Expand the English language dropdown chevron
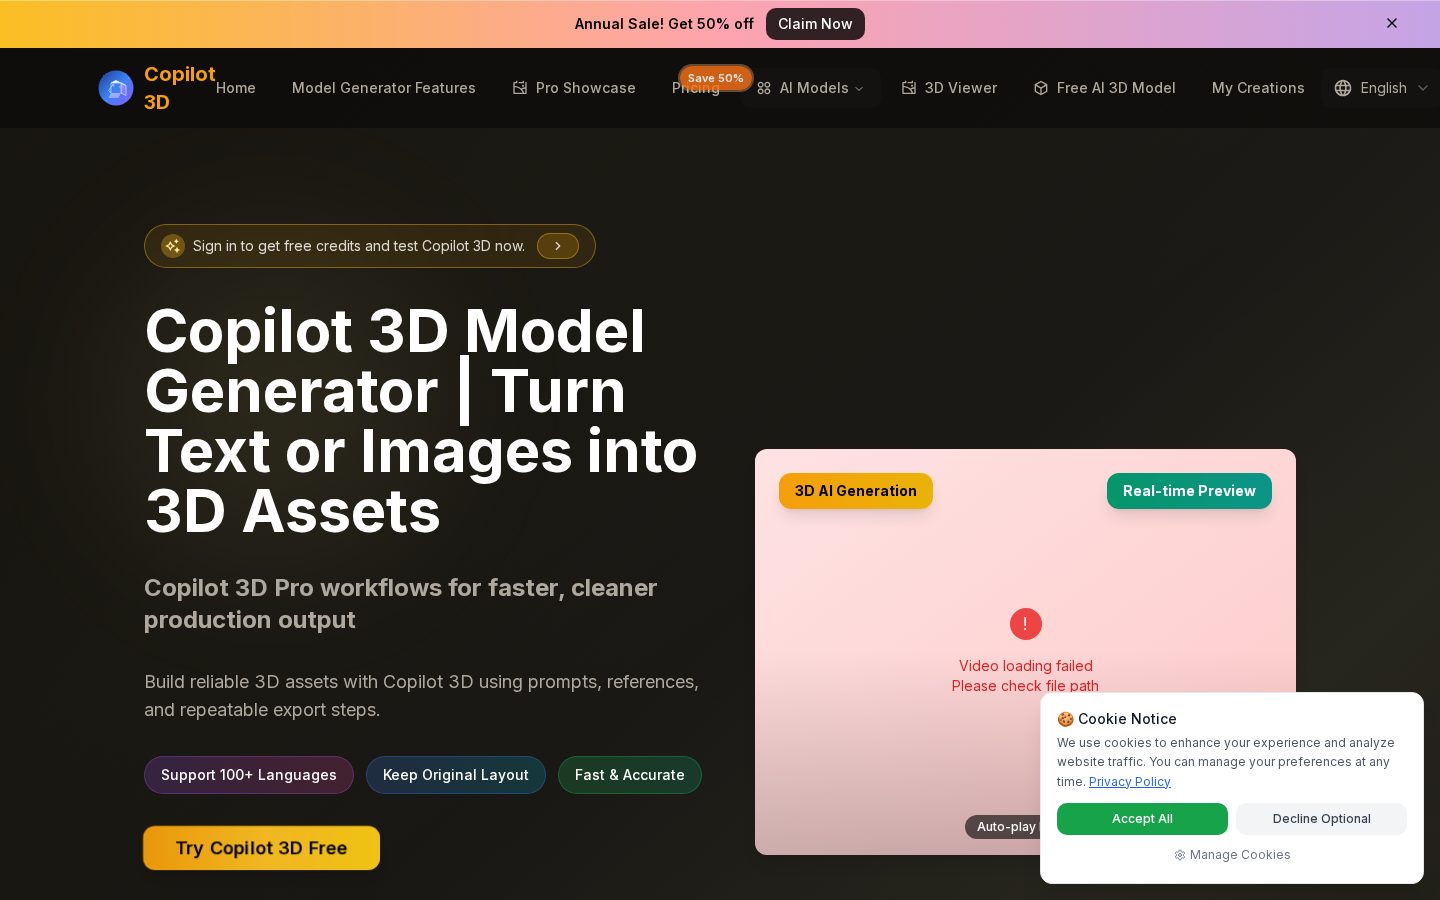Image resolution: width=1440 pixels, height=900 pixels. click(x=1423, y=88)
